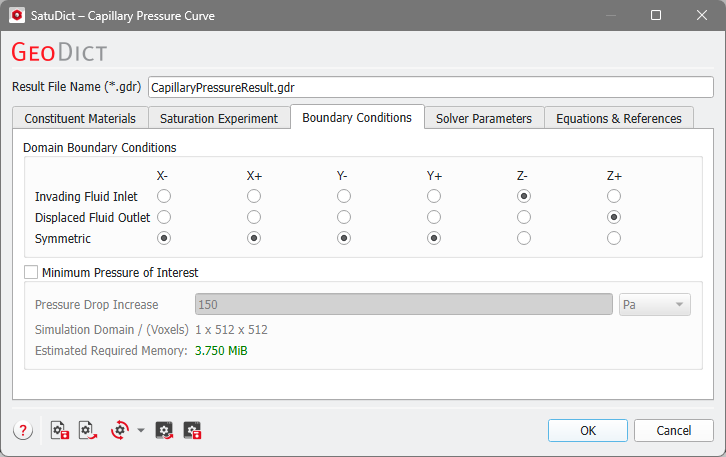Select Symmetric radio for Y+

pos(434,238)
